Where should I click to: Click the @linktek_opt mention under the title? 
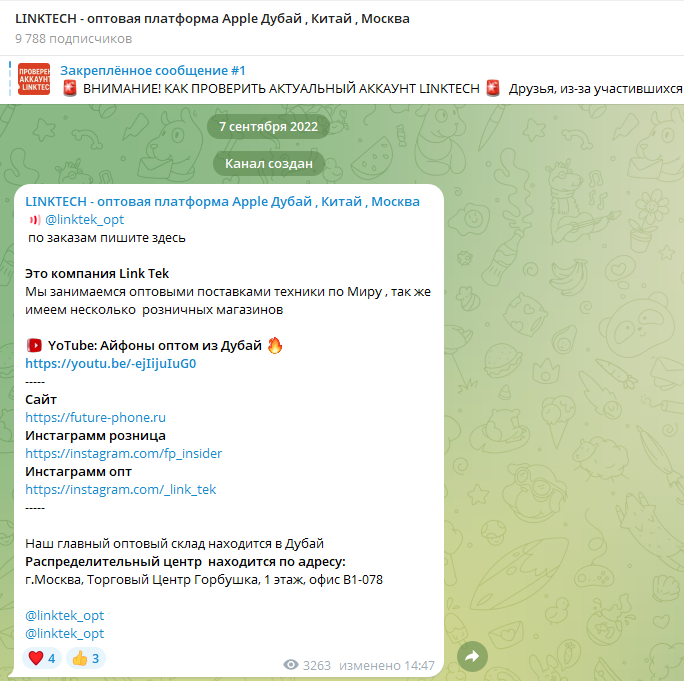(x=85, y=219)
